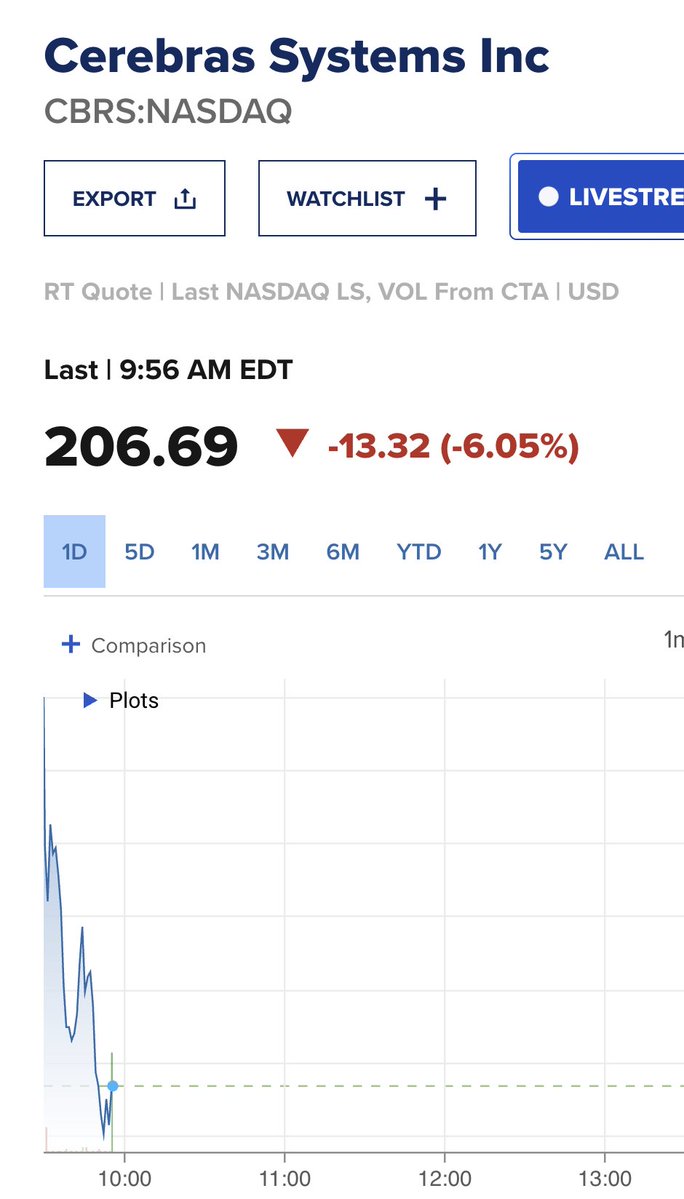Select the 1M time range
Viewport: 684px width, 1199px height.
pyautogui.click(x=205, y=551)
